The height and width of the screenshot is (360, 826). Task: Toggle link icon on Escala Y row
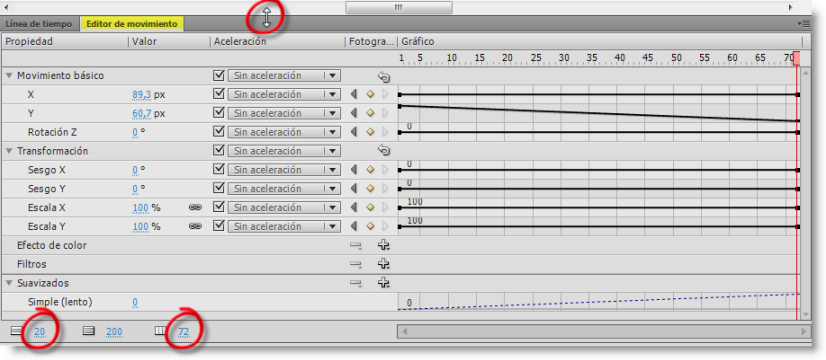(x=195, y=226)
